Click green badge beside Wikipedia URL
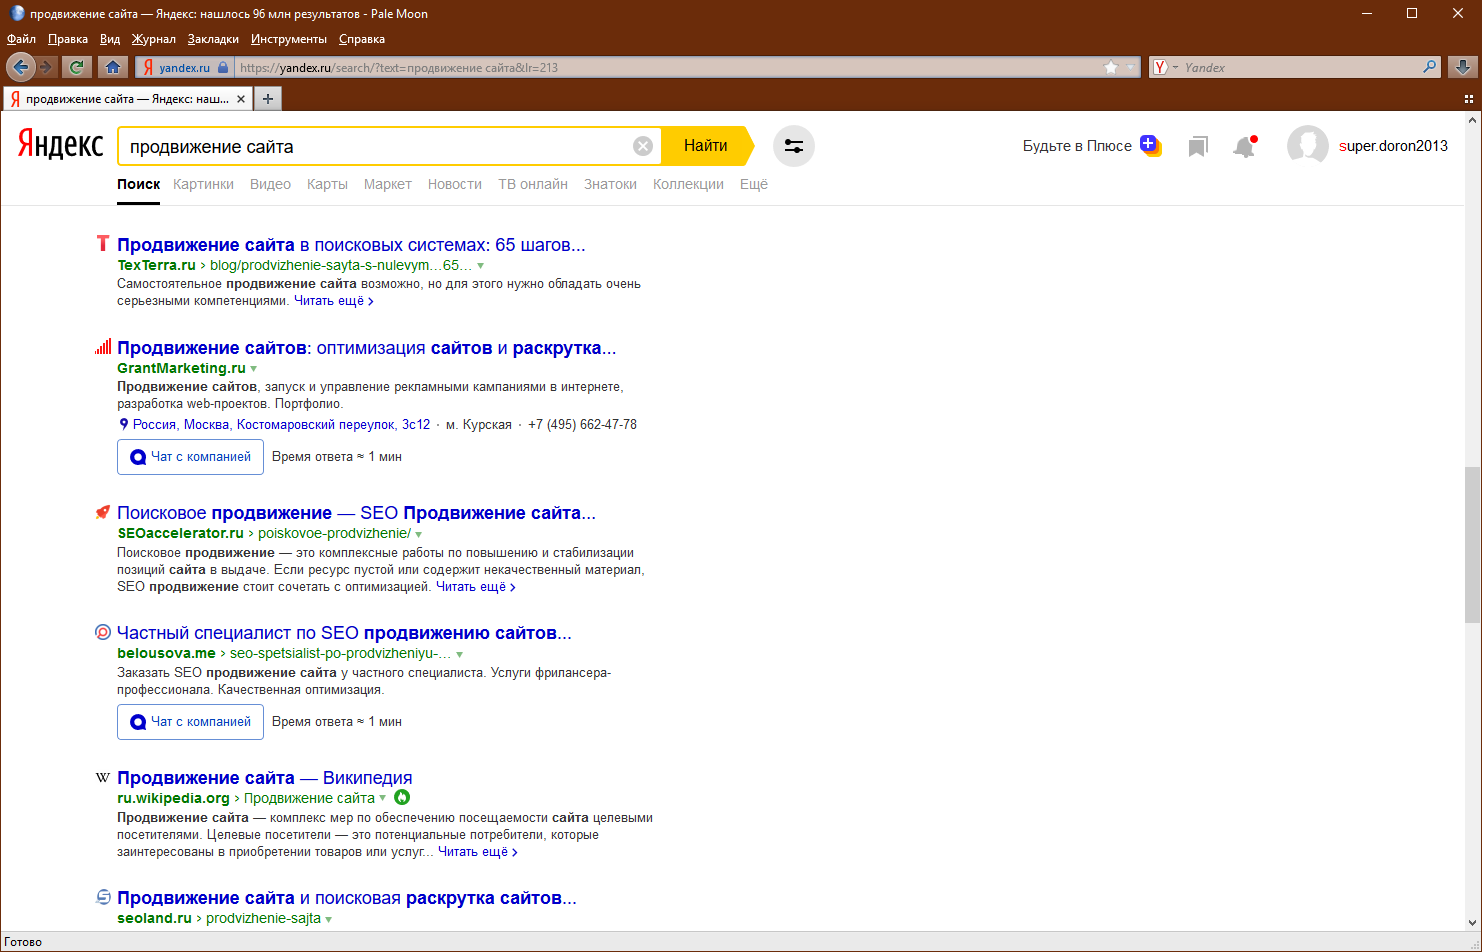Screen dimensions: 1482x952 tap(402, 797)
